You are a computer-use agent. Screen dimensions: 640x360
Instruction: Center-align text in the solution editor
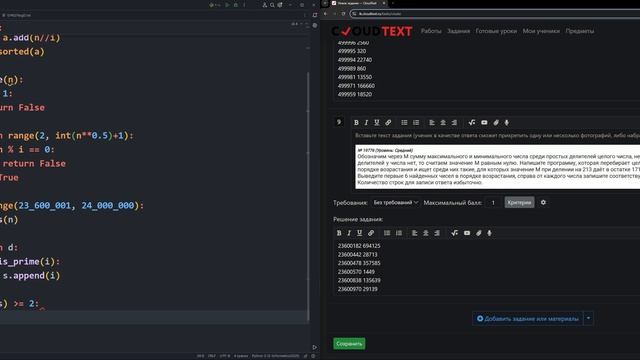pos(426,233)
